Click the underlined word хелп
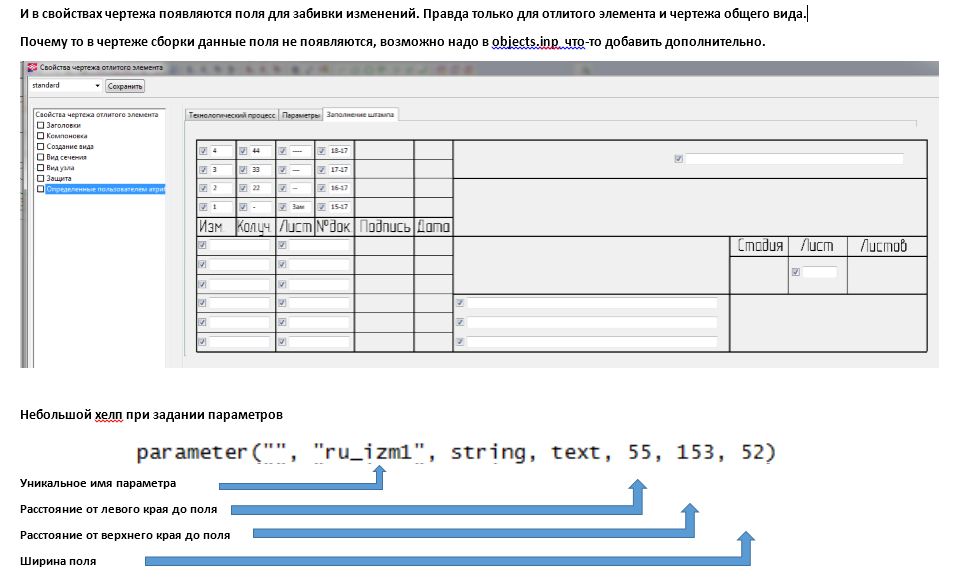970x583 pixels. [x=109, y=415]
